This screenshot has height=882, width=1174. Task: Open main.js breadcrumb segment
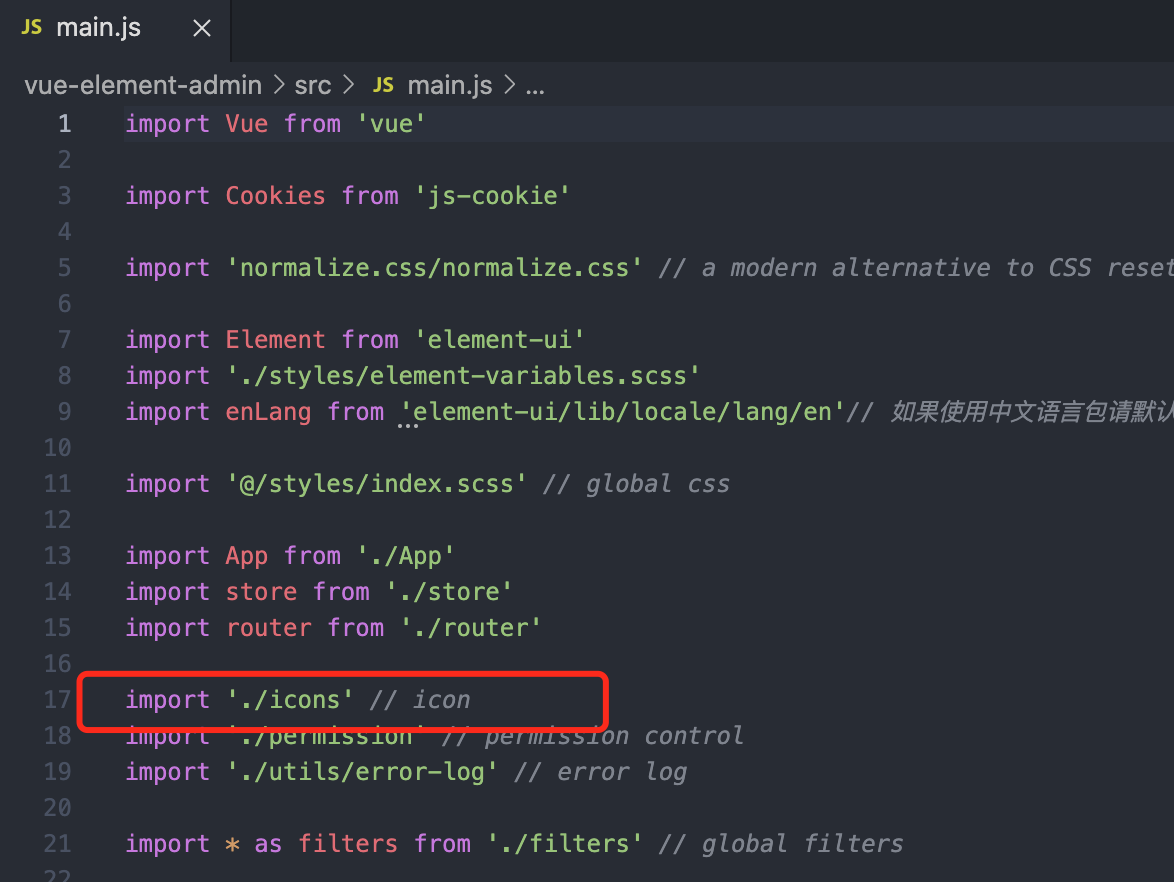pyautogui.click(x=449, y=85)
